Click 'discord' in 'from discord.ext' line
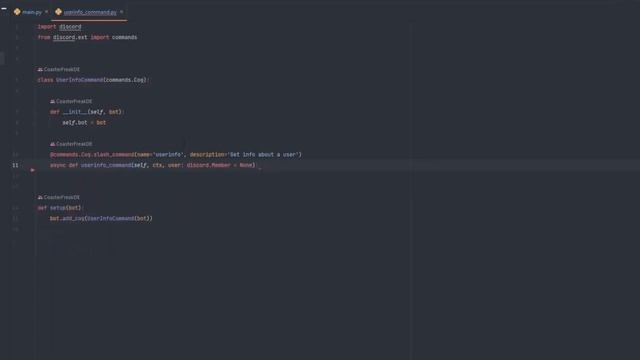The image size is (640, 360). pos(64,37)
